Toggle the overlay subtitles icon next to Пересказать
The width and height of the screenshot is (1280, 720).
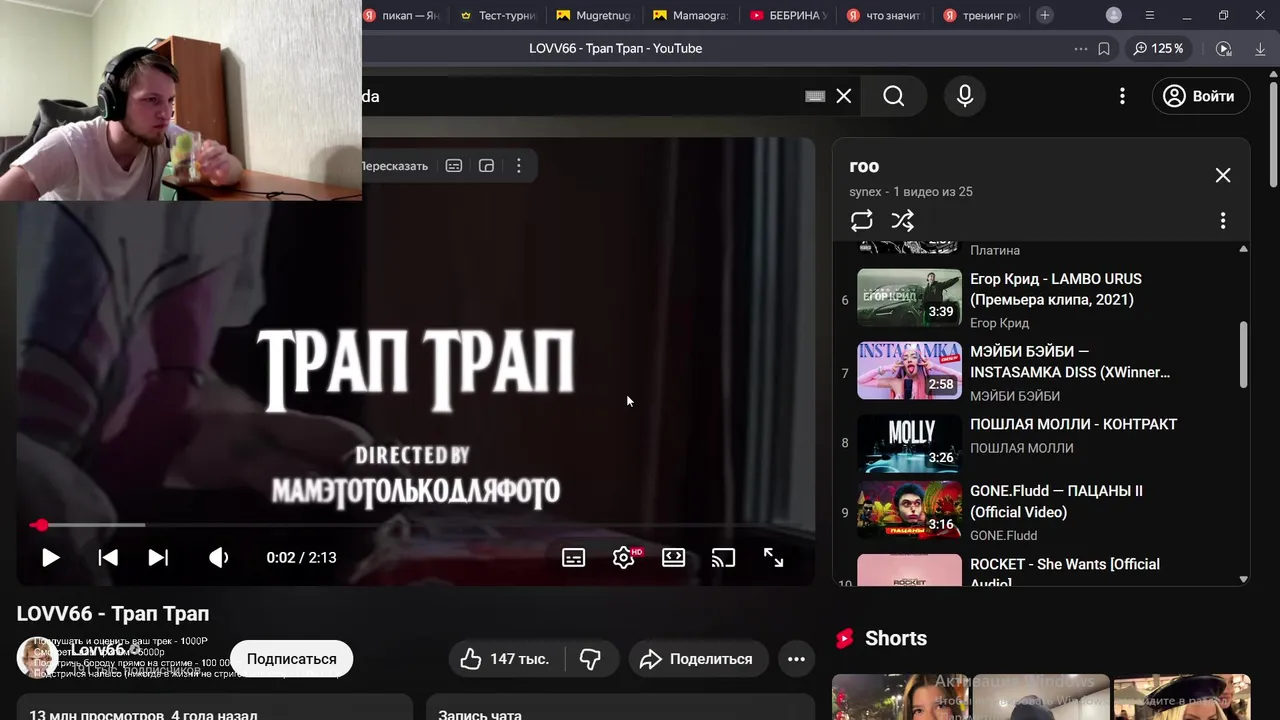coord(454,166)
